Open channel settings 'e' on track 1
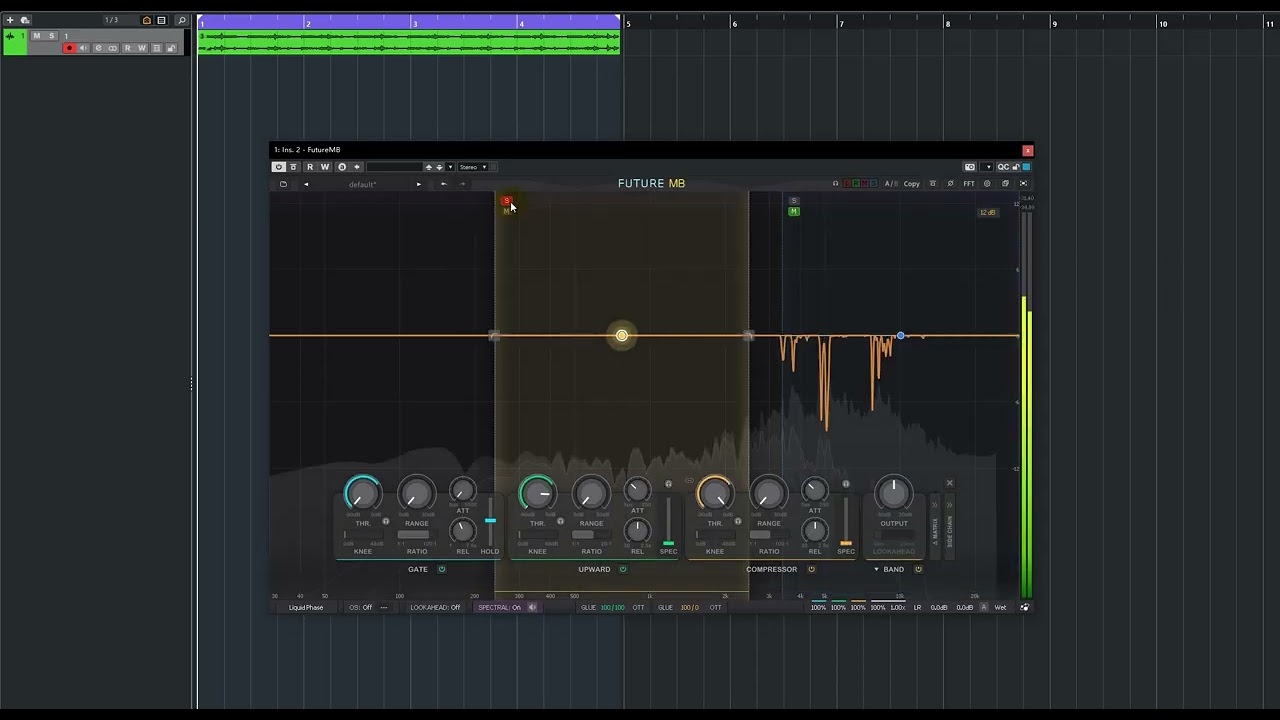The height and width of the screenshot is (720, 1280). click(98, 48)
